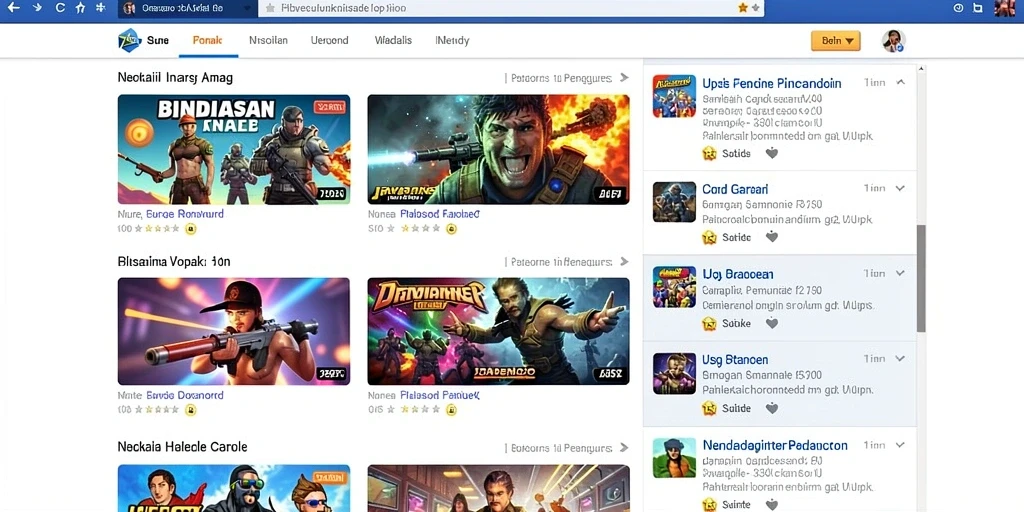Image resolution: width=1024 pixels, height=512 pixels.
Task: Click the sidebar vertical scrollbar thumb
Action: (x=921, y=279)
